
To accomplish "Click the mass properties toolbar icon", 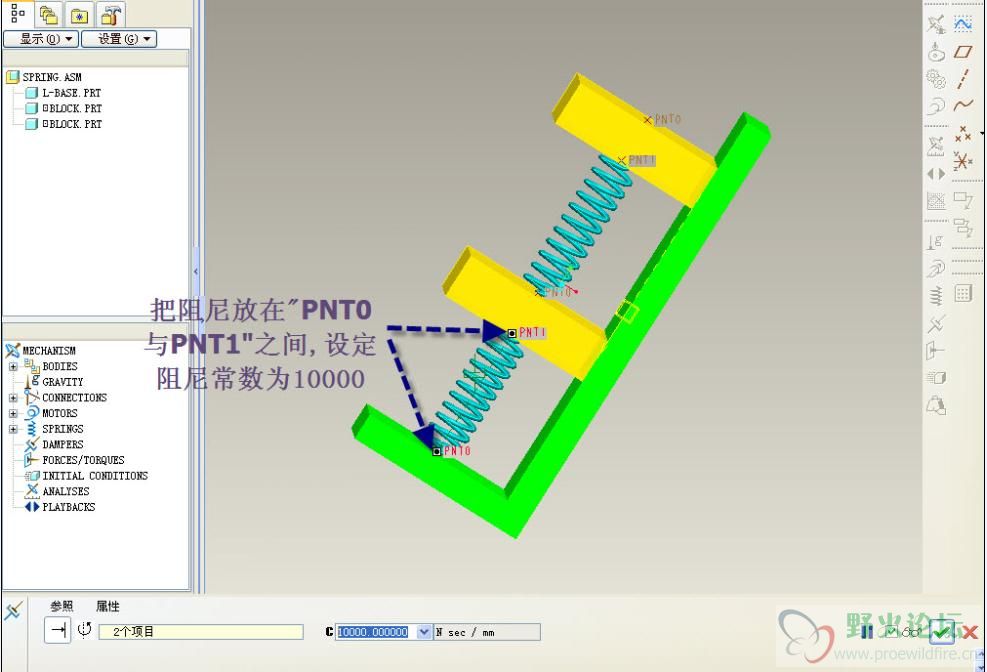I will coord(936,405).
